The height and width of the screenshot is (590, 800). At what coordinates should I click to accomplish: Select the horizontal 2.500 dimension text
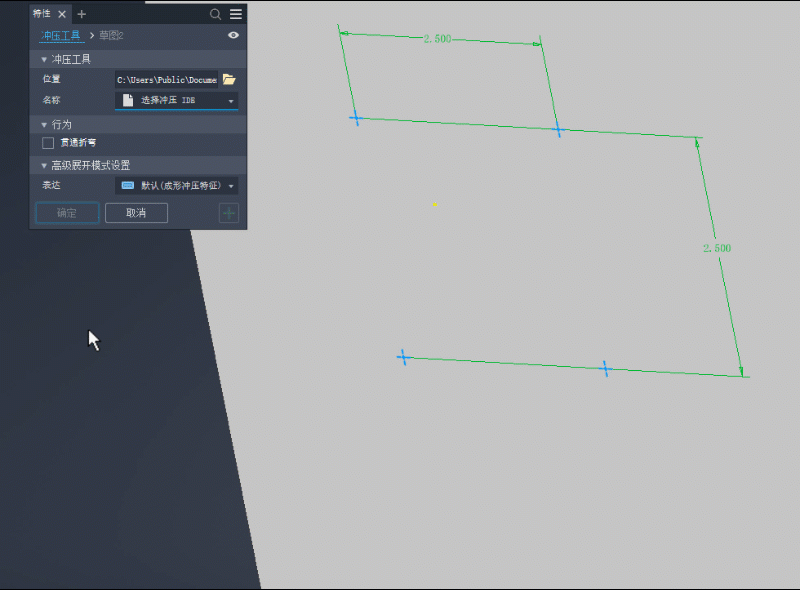(437, 39)
